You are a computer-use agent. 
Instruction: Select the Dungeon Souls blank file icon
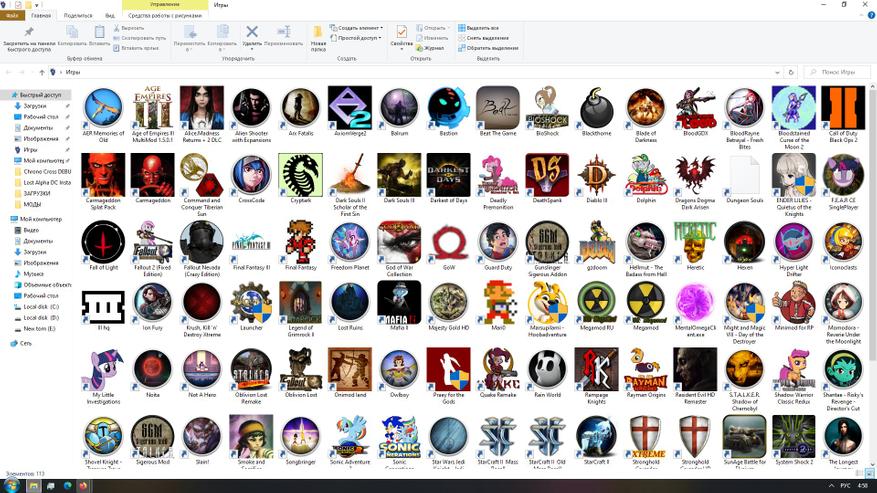[x=744, y=174]
